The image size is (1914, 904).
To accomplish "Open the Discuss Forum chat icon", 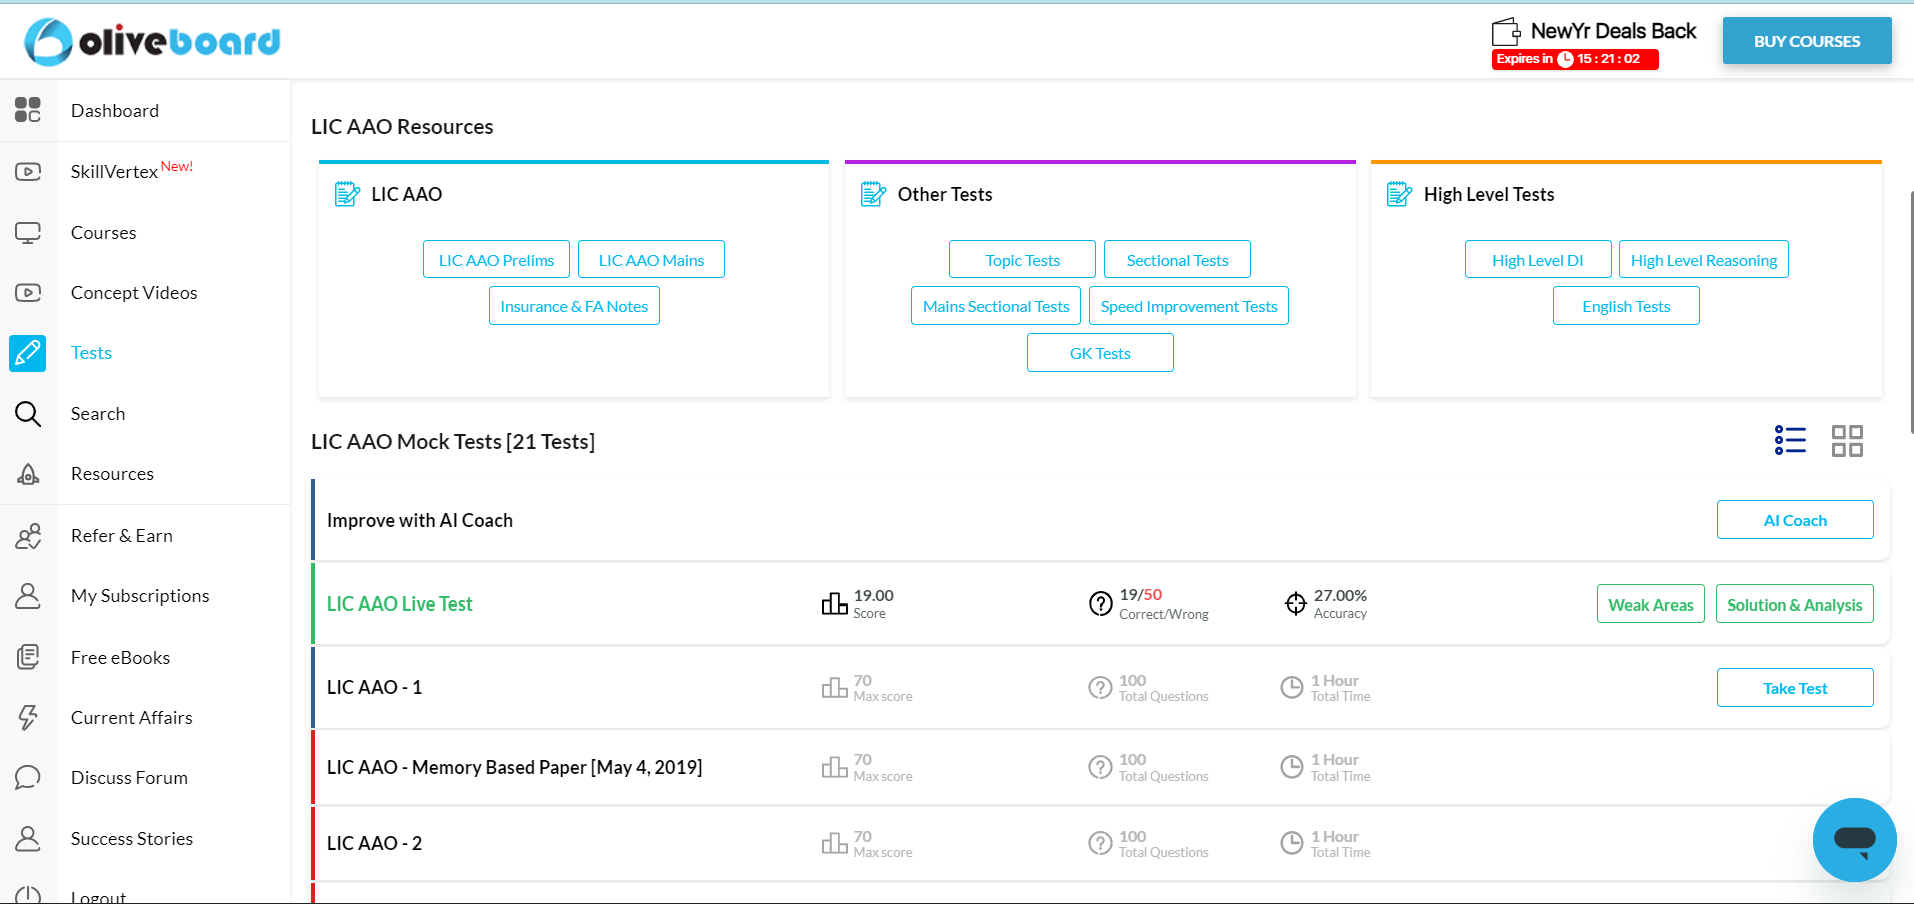I will 28,777.
